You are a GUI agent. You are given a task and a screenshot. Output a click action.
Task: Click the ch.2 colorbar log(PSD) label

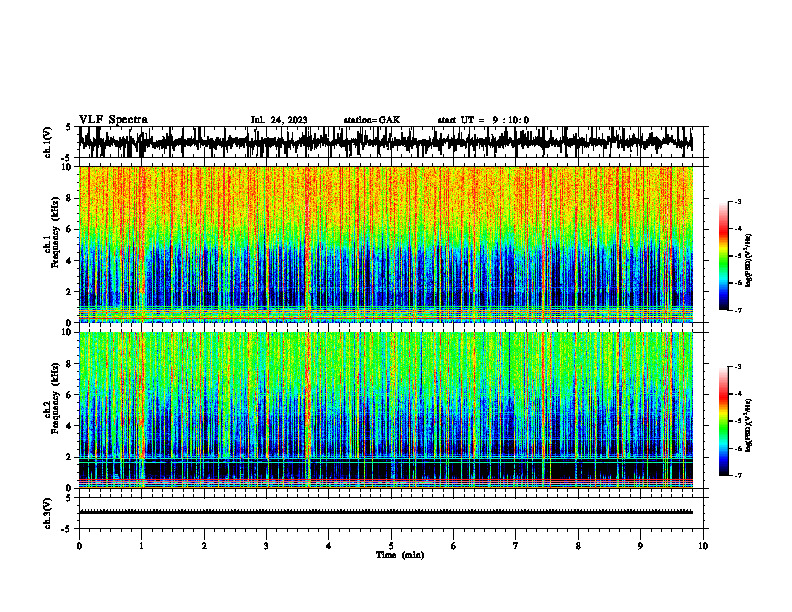coord(748,425)
